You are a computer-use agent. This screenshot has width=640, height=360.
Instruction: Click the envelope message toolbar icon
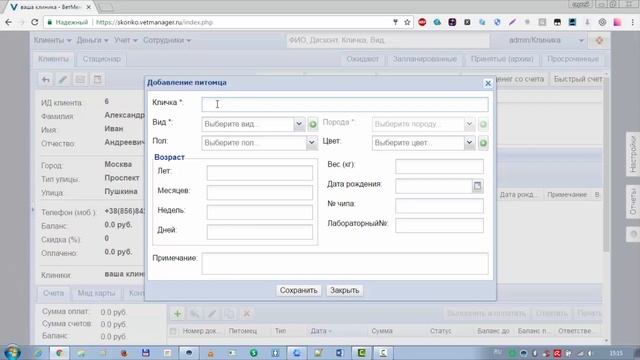[x=80, y=79]
